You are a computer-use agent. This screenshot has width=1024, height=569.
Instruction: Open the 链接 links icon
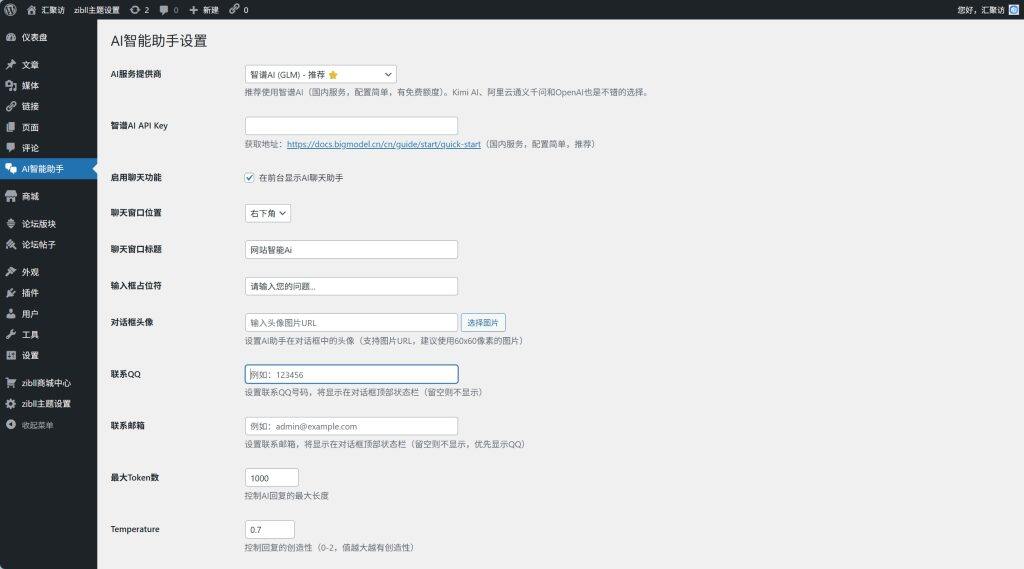tap(11, 106)
